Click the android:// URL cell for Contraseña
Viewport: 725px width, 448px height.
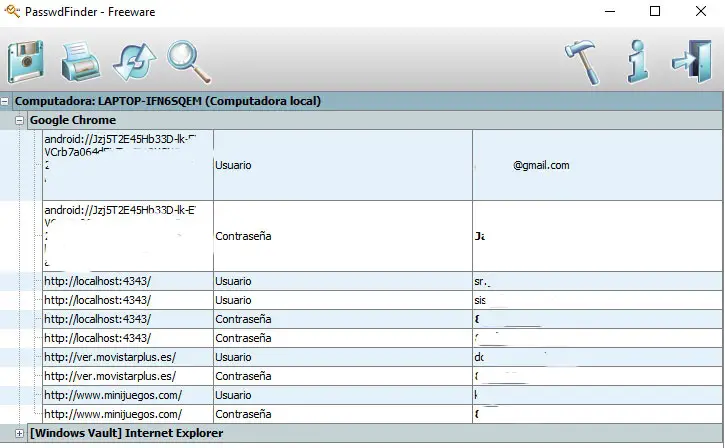click(128, 236)
